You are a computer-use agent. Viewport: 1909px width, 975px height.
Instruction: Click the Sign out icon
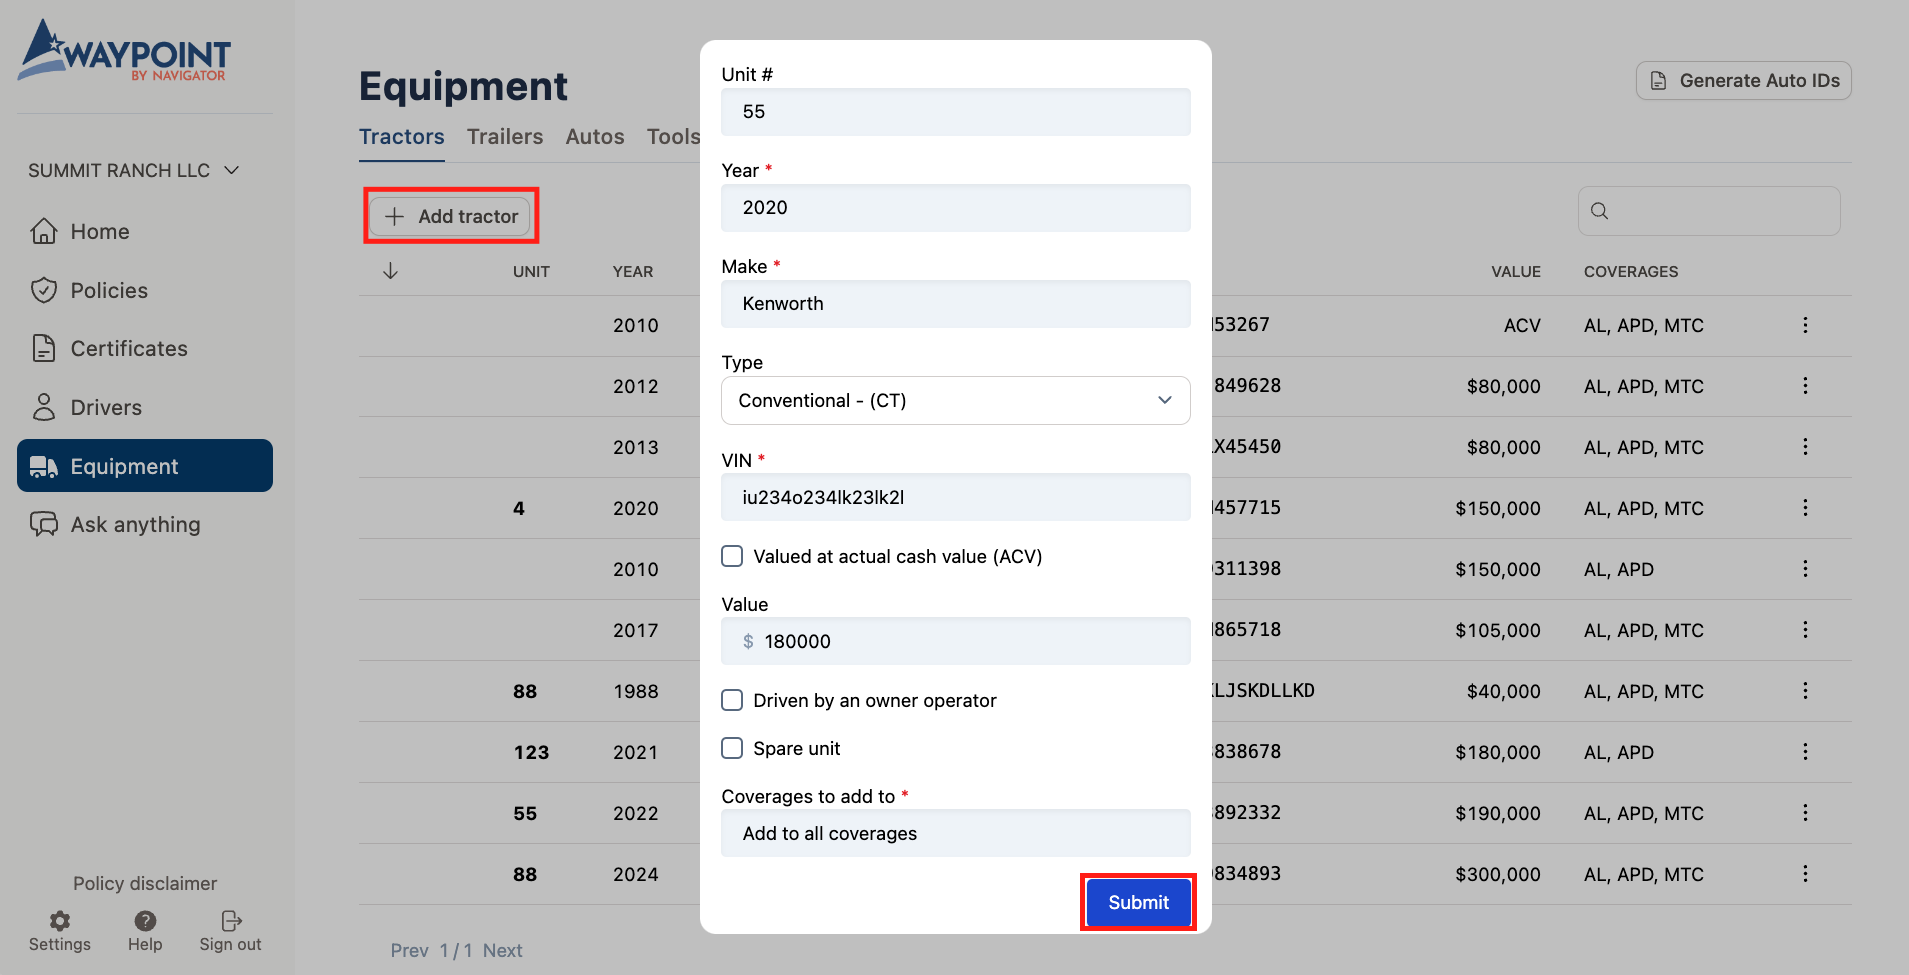pyautogui.click(x=229, y=920)
